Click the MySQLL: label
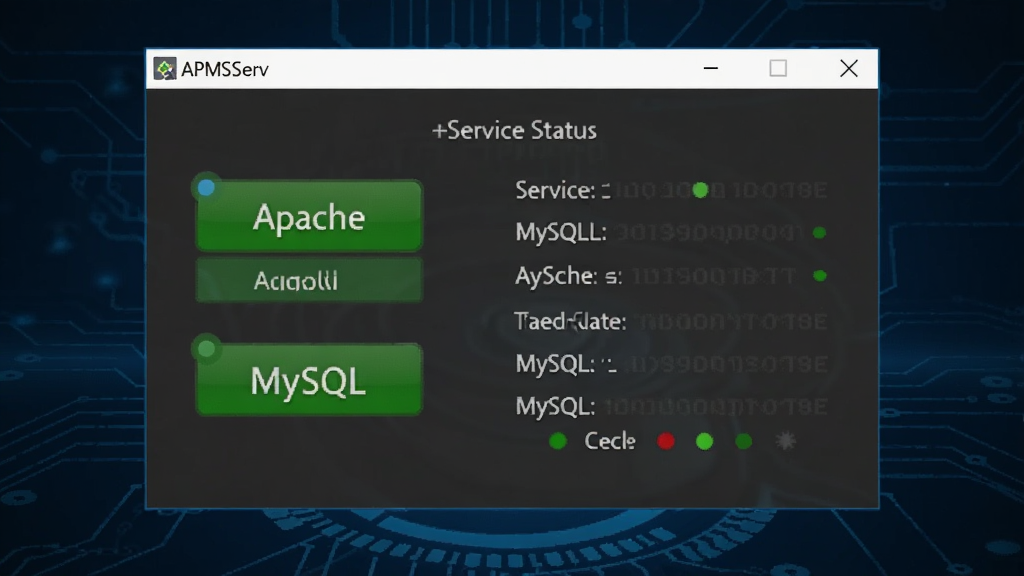This screenshot has height=576, width=1024. pos(561,232)
